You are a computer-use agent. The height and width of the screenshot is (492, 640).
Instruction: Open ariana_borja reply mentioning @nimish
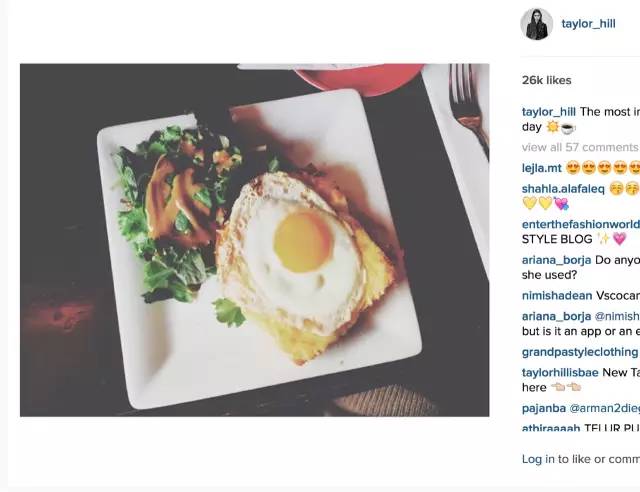[x=556, y=316]
